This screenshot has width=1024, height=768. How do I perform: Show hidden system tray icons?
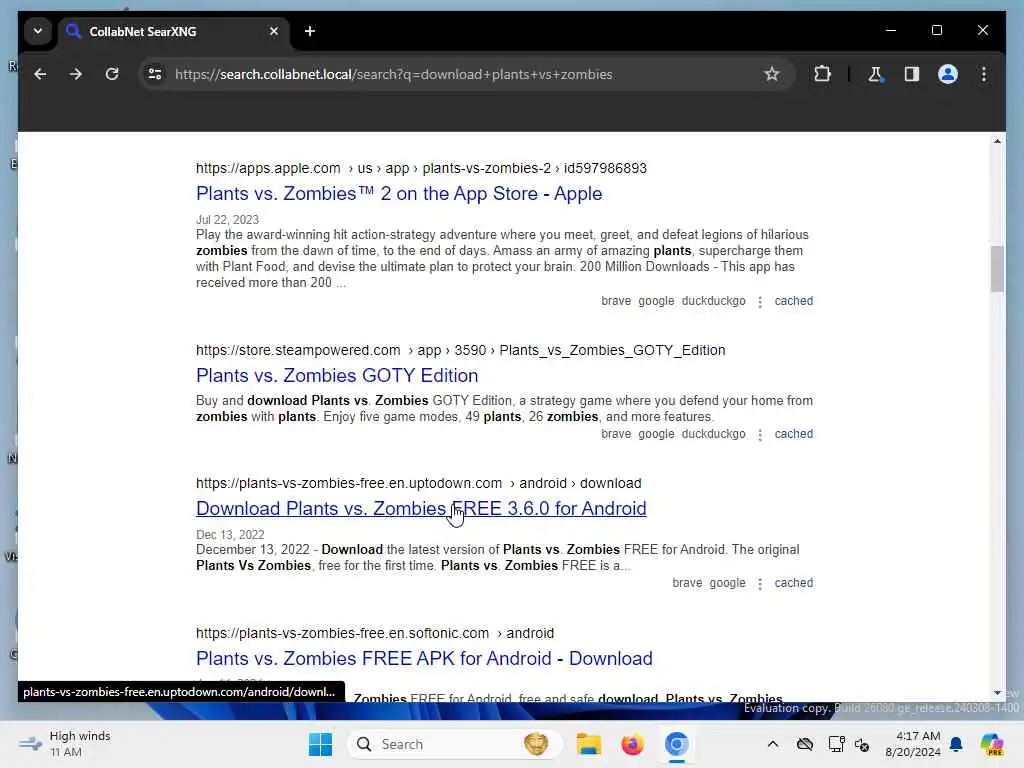click(773, 744)
